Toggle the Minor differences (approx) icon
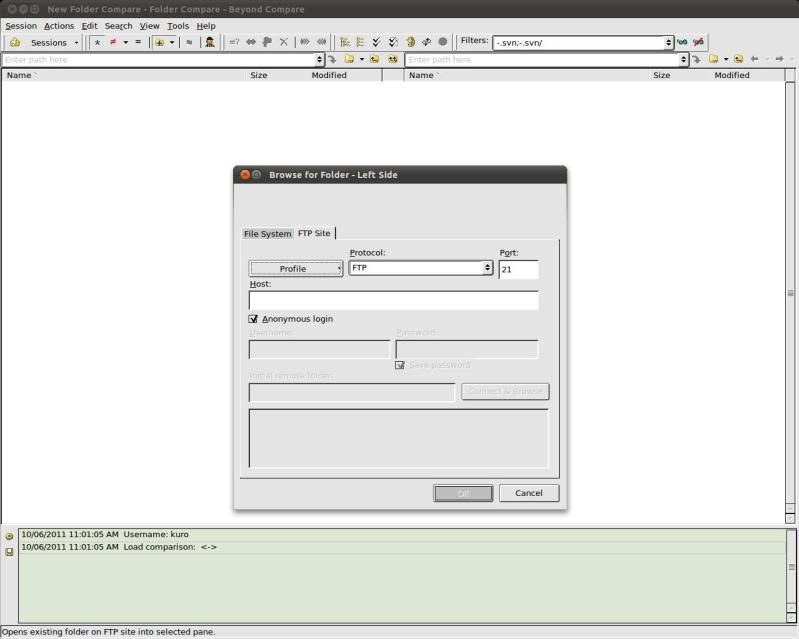The width and height of the screenshot is (799, 639). pos(189,42)
